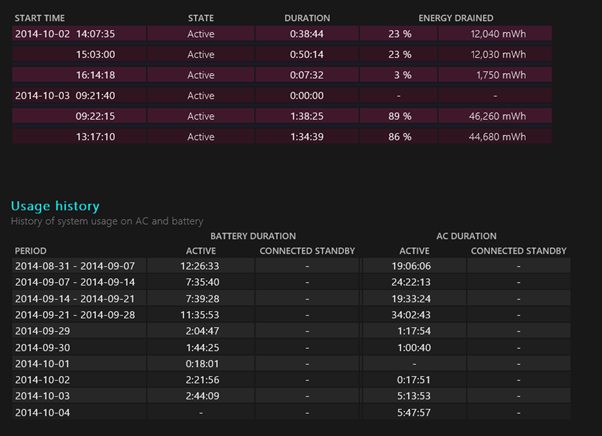Image resolution: width=602 pixels, height=436 pixels.
Task: Select the 12,040 mWh energy value
Action: (x=496, y=33)
